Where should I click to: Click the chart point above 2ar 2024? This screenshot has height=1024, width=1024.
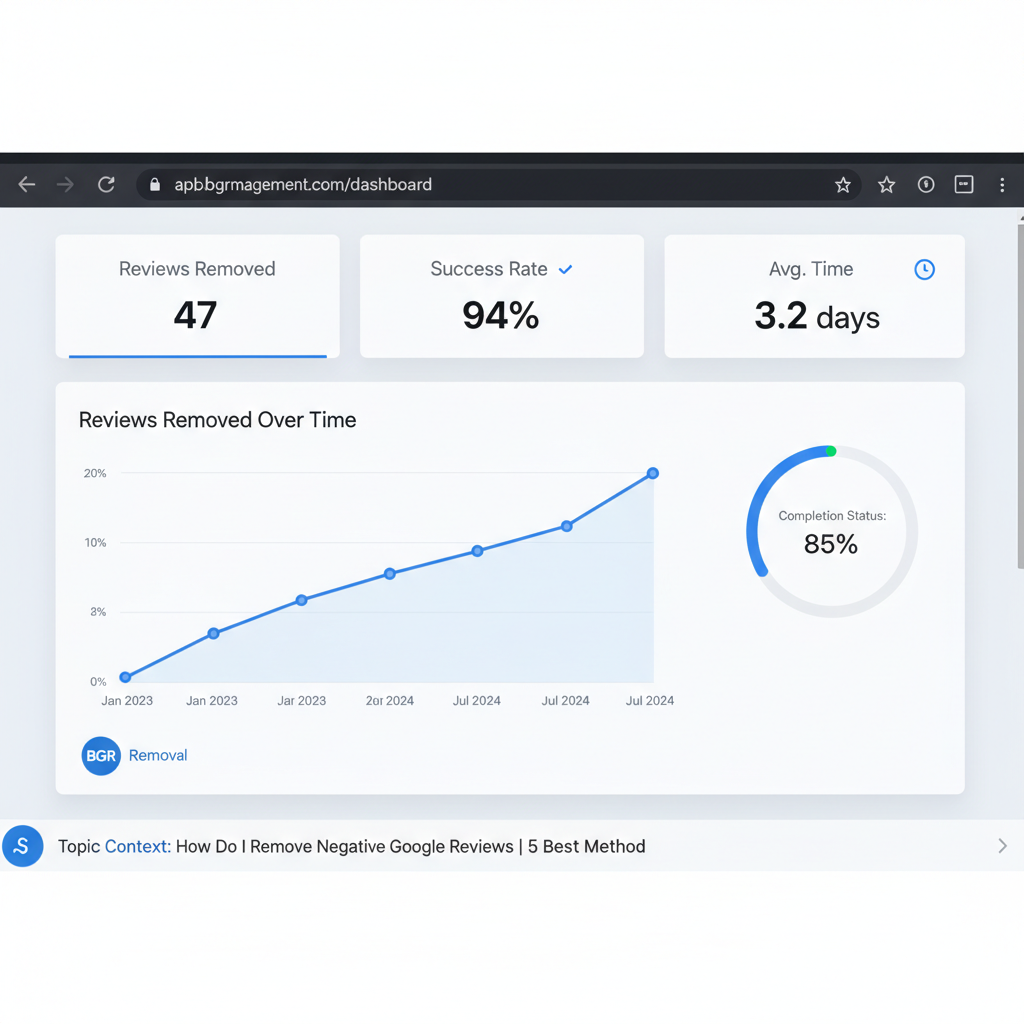[x=390, y=574]
